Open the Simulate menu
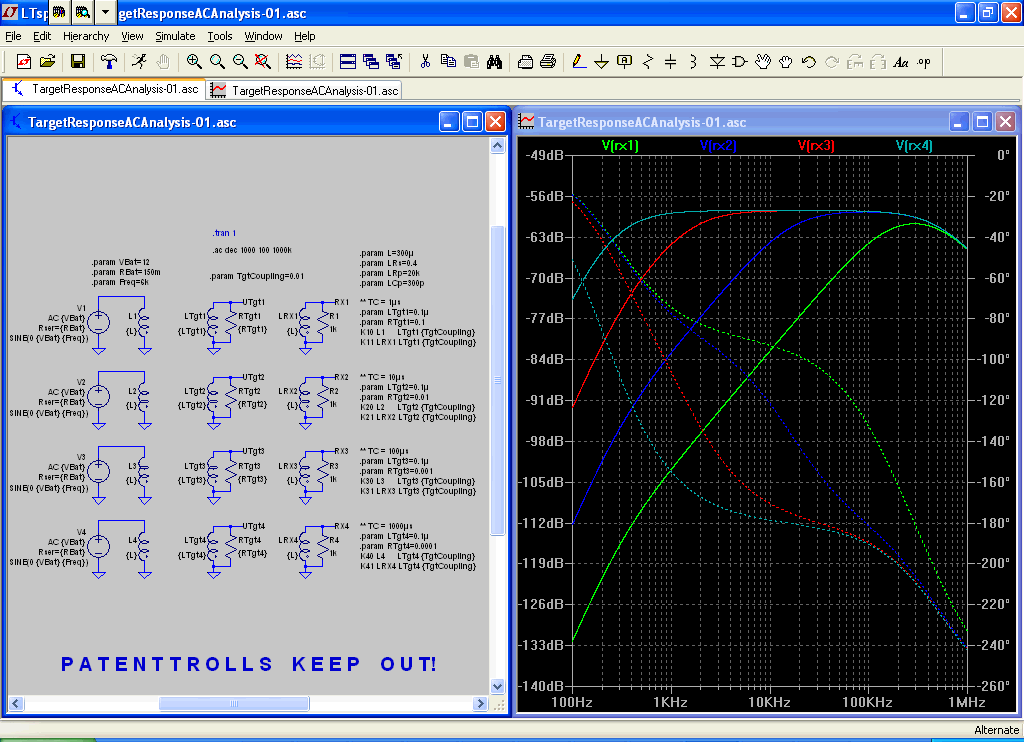The width and height of the screenshot is (1024, 742). click(175, 36)
